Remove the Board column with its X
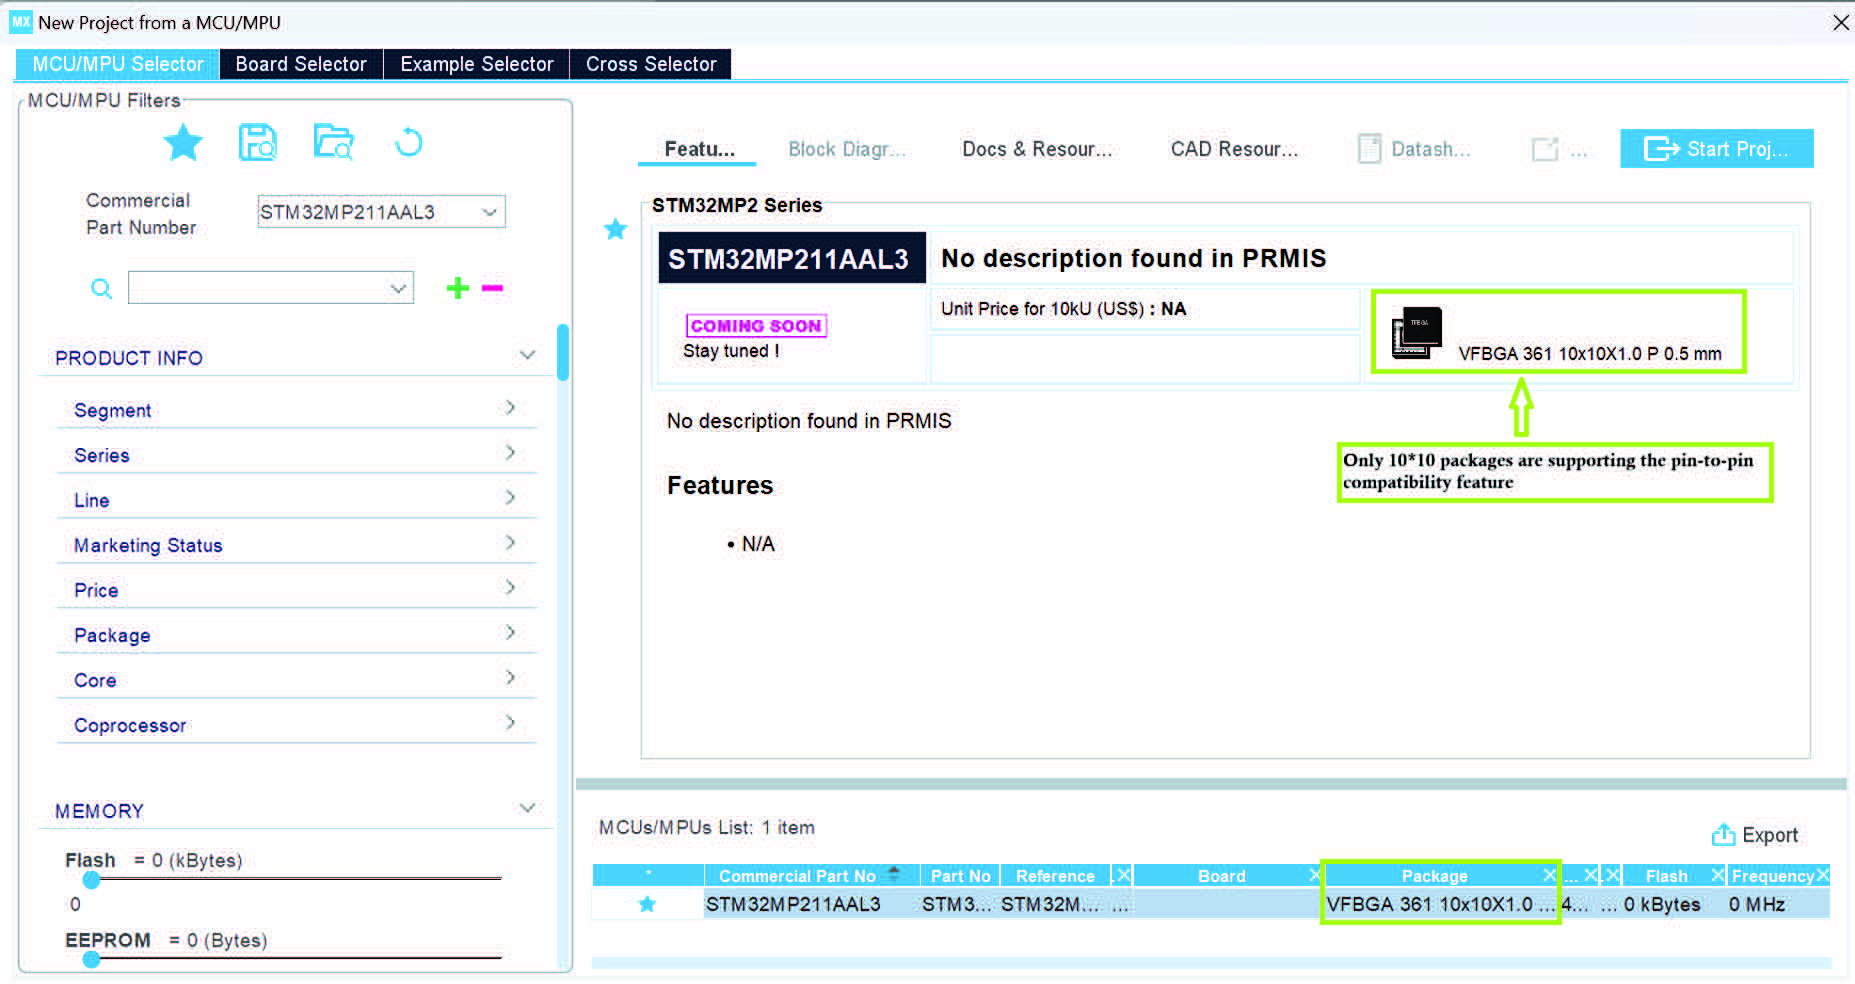Image resolution: width=1855 pixels, height=984 pixels. [x=1316, y=875]
